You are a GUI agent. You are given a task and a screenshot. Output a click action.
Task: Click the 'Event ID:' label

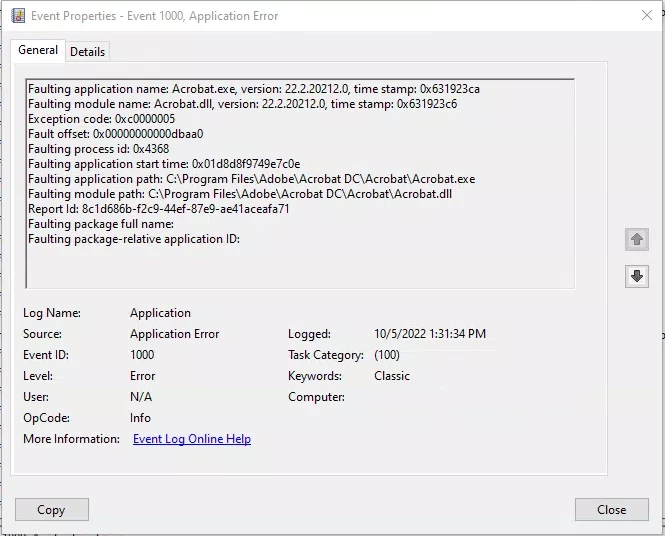point(46,355)
